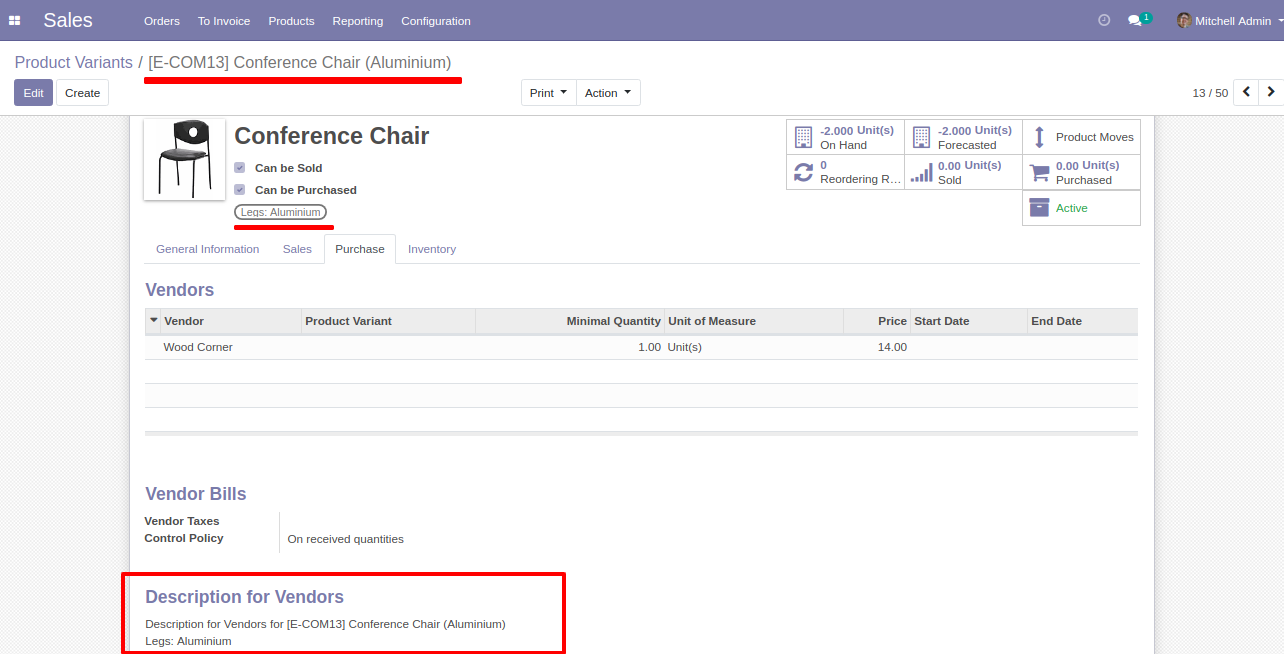This screenshot has height=654, width=1284.
Task: Click the 14.00 price cell
Action: (877, 347)
